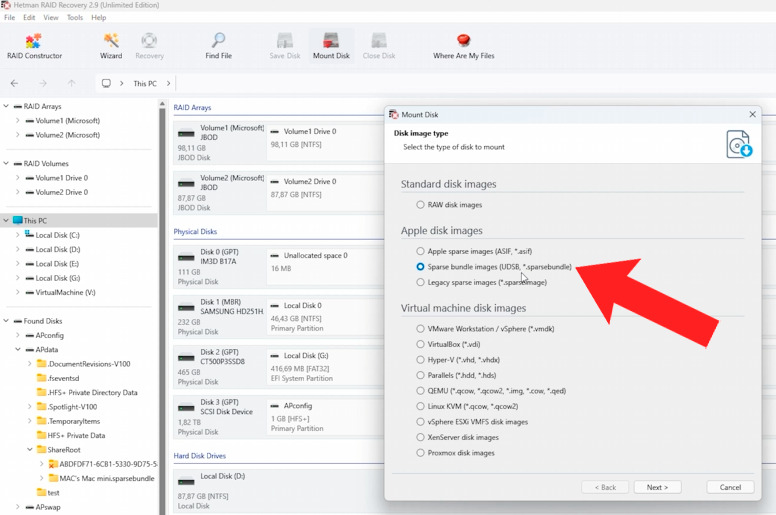776x515 pixels.
Task: Select VirtualMachine (V:) in tree
Action: point(60,292)
